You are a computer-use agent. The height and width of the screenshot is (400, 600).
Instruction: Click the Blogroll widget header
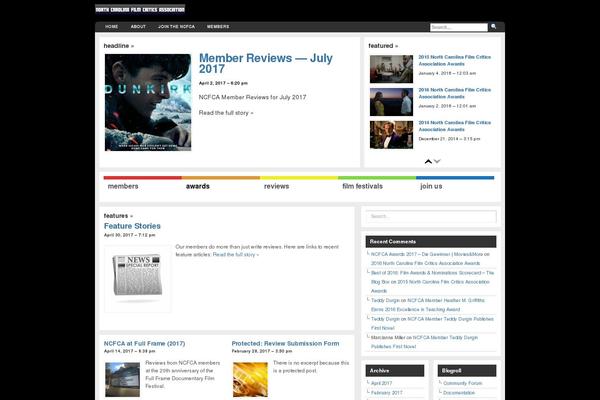click(467, 371)
